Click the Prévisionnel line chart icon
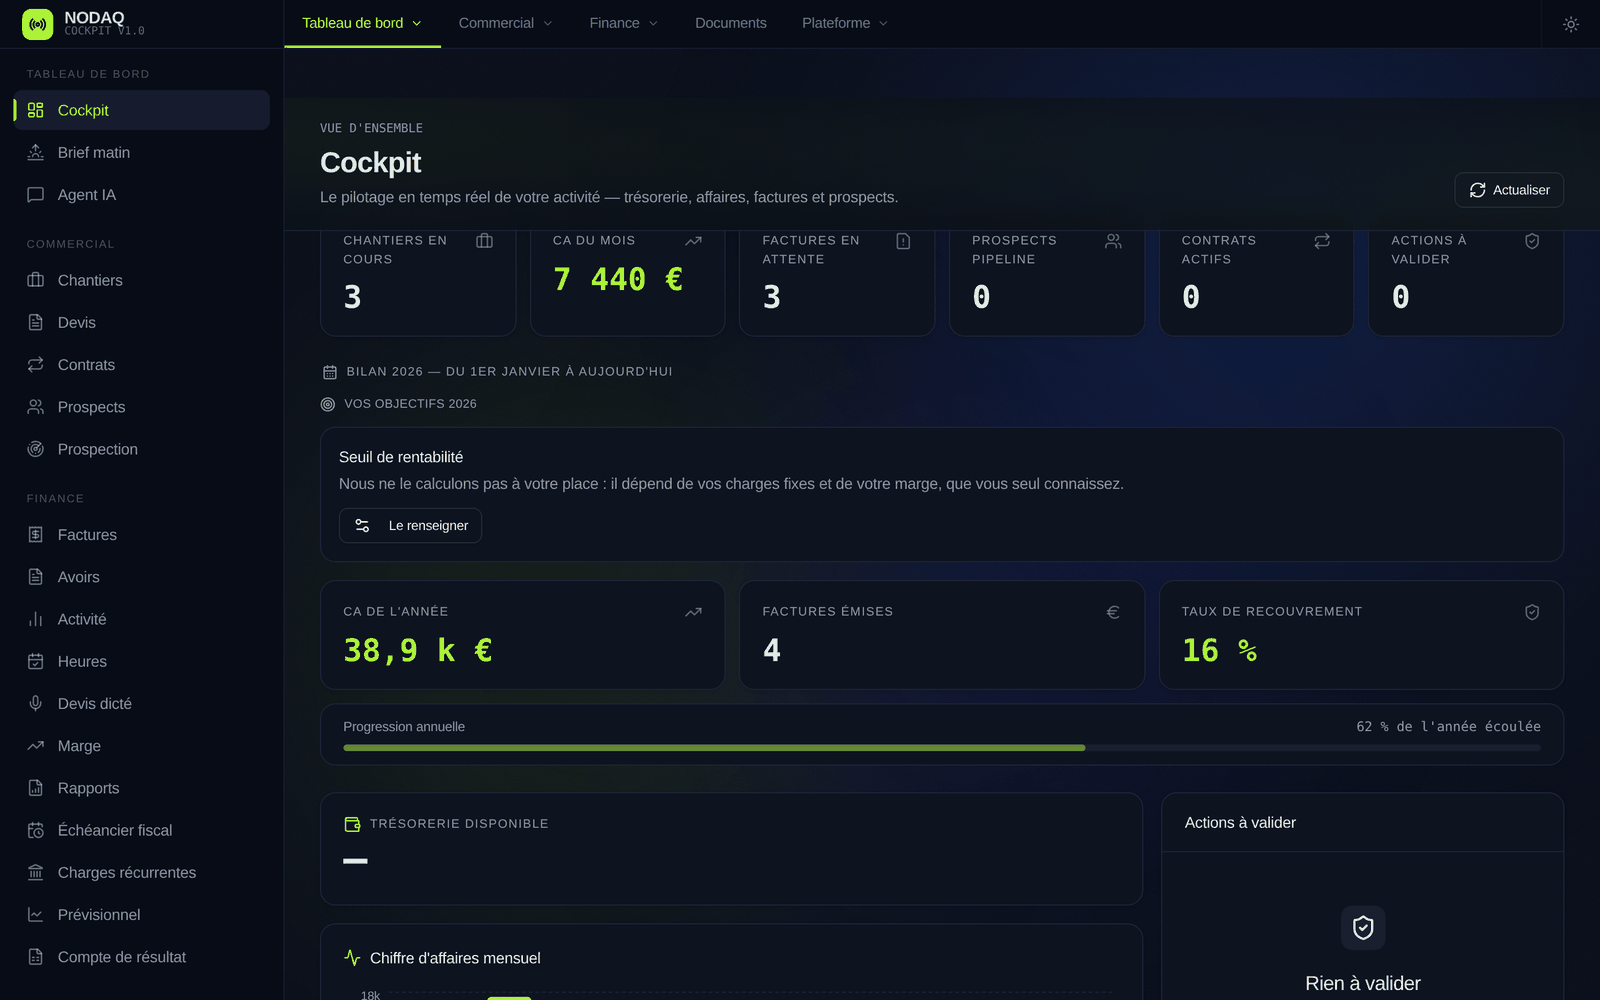The height and width of the screenshot is (1000, 1600). click(36, 915)
